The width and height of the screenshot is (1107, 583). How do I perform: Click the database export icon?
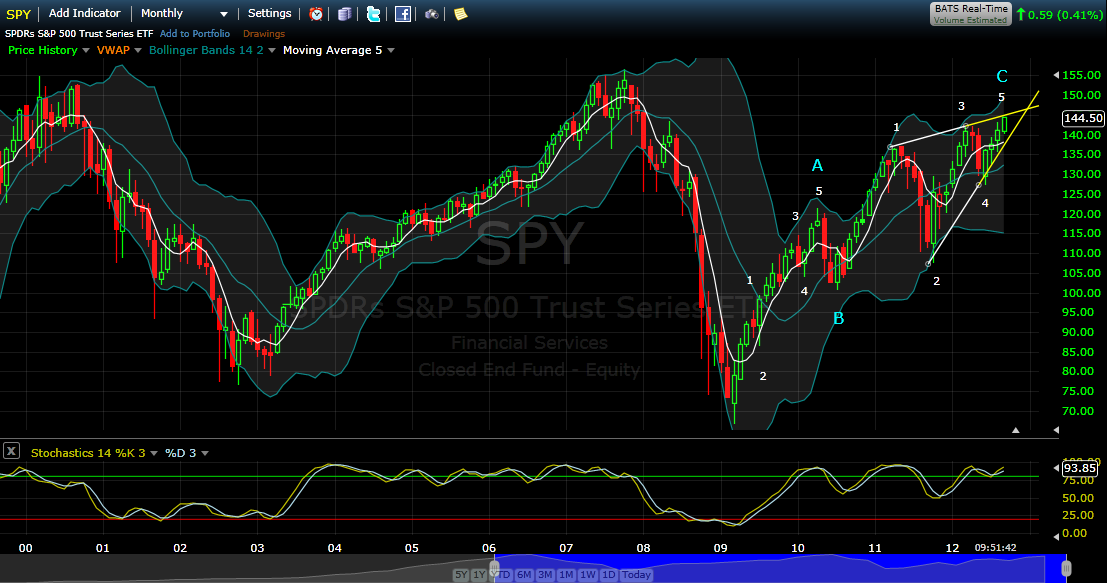pos(345,14)
